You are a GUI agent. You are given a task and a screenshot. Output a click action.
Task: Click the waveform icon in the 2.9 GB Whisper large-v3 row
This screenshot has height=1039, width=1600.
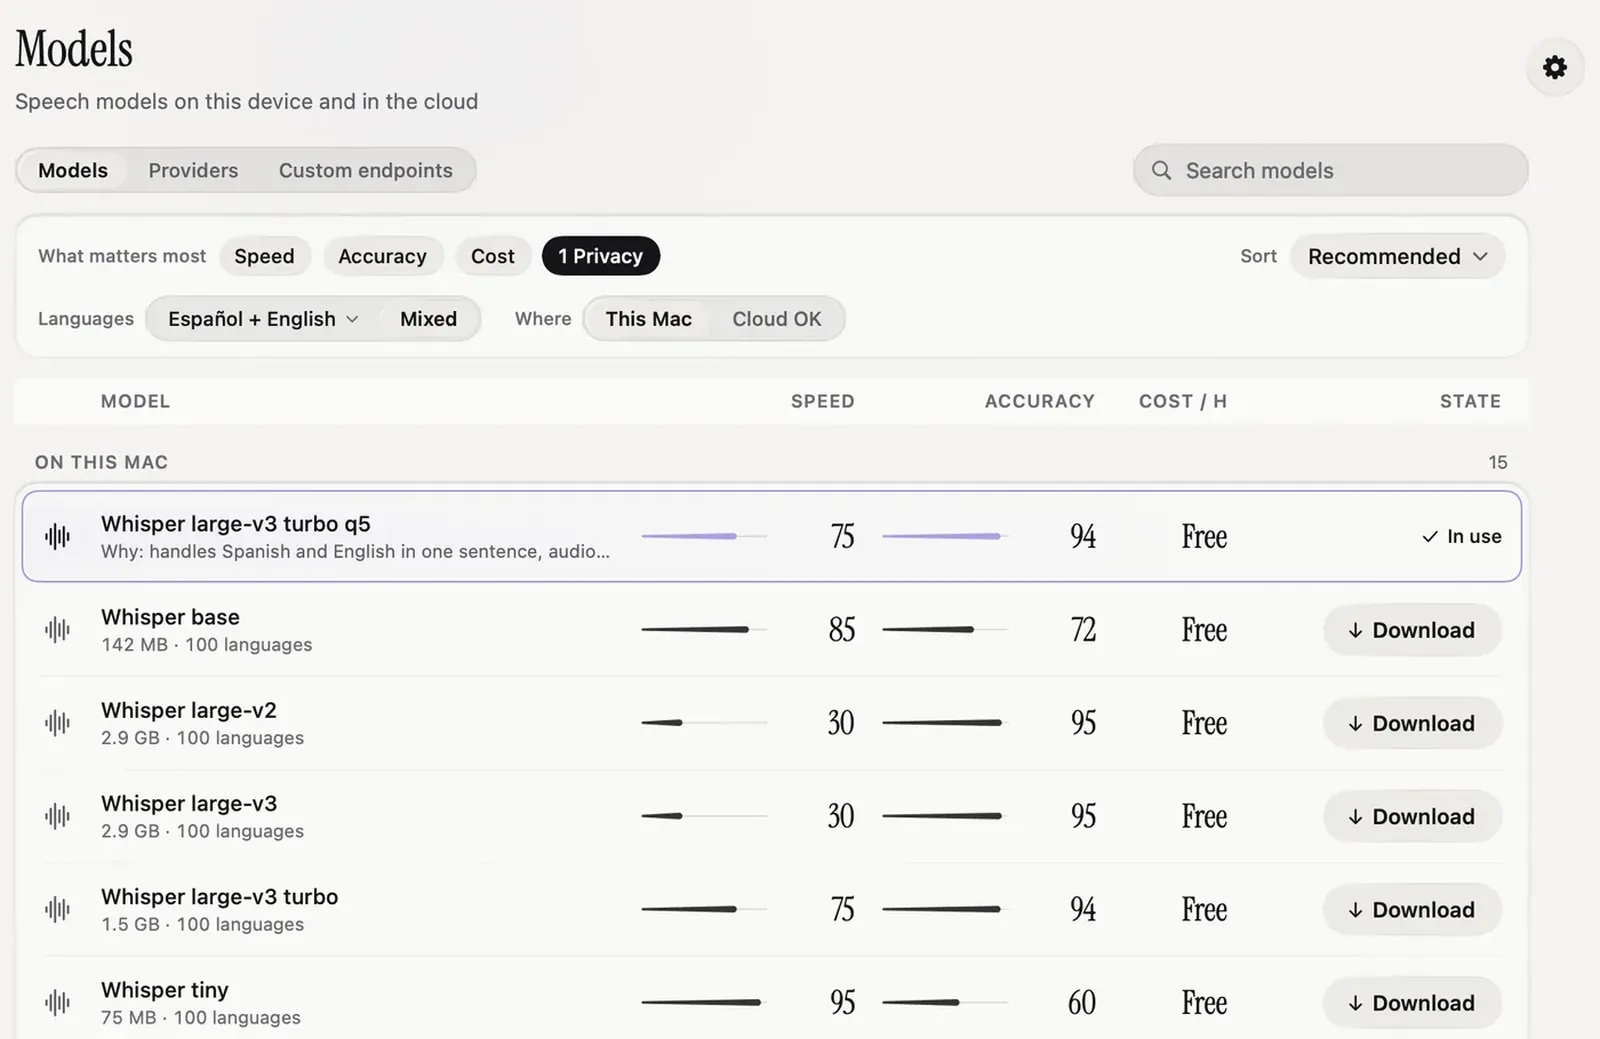point(58,816)
